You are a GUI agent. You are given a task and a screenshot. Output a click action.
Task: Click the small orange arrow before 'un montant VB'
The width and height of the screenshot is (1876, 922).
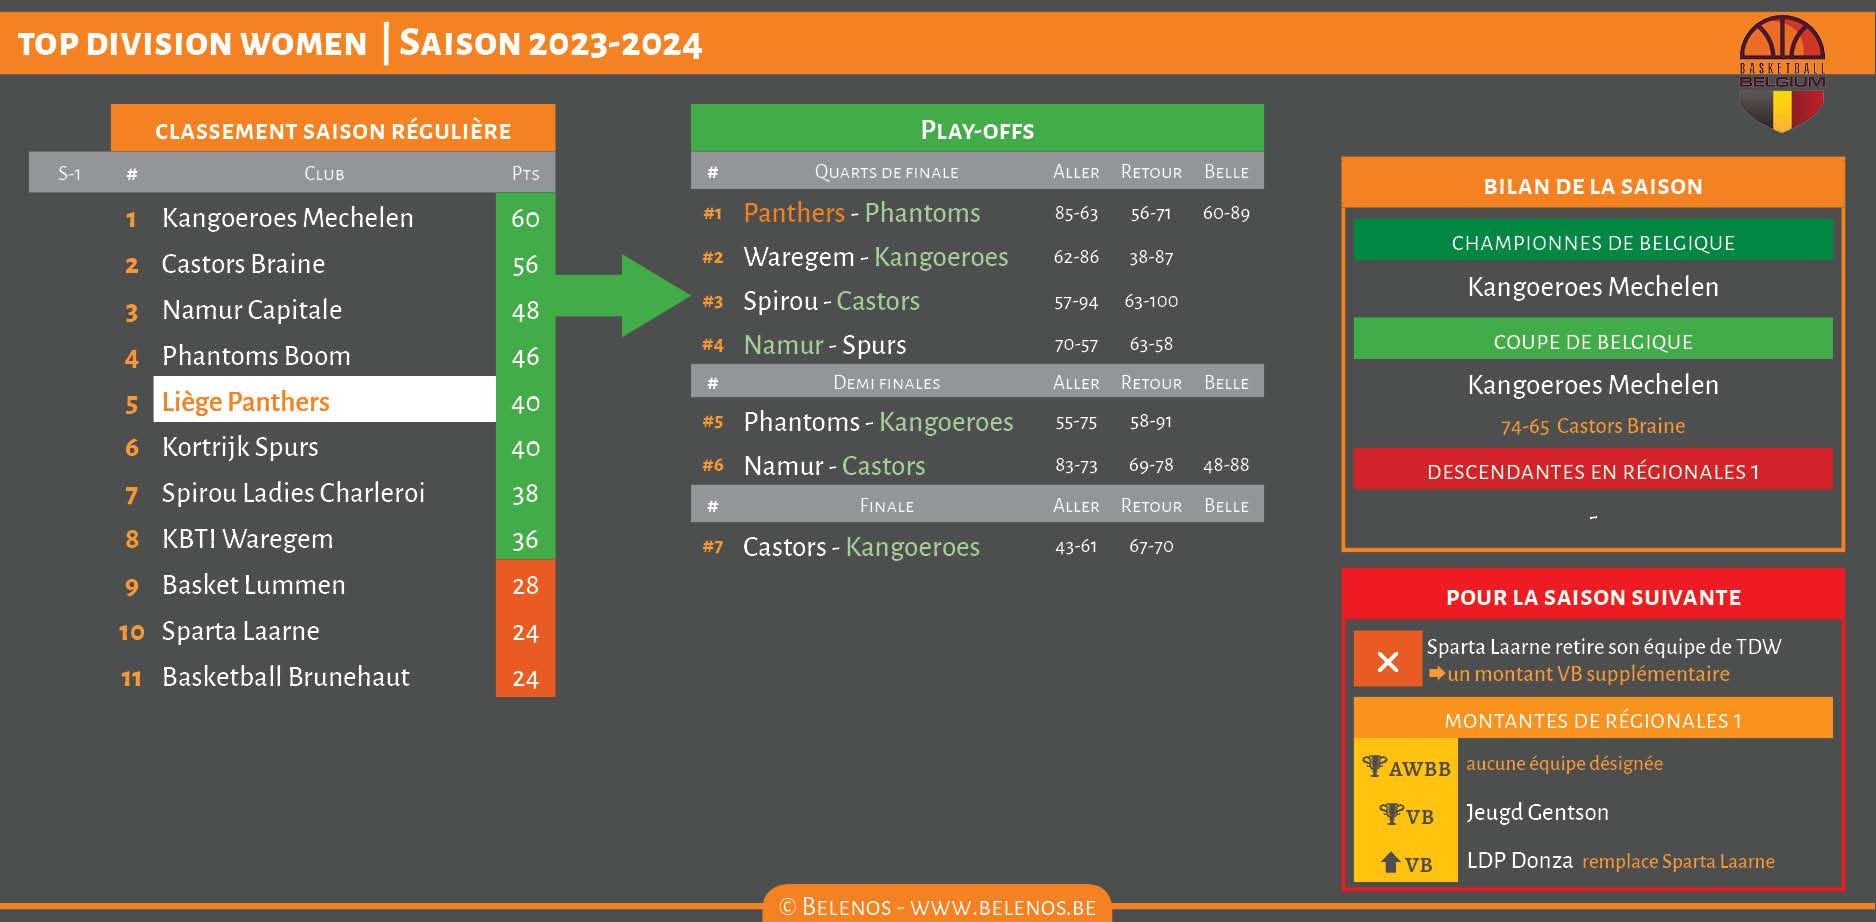1436,674
